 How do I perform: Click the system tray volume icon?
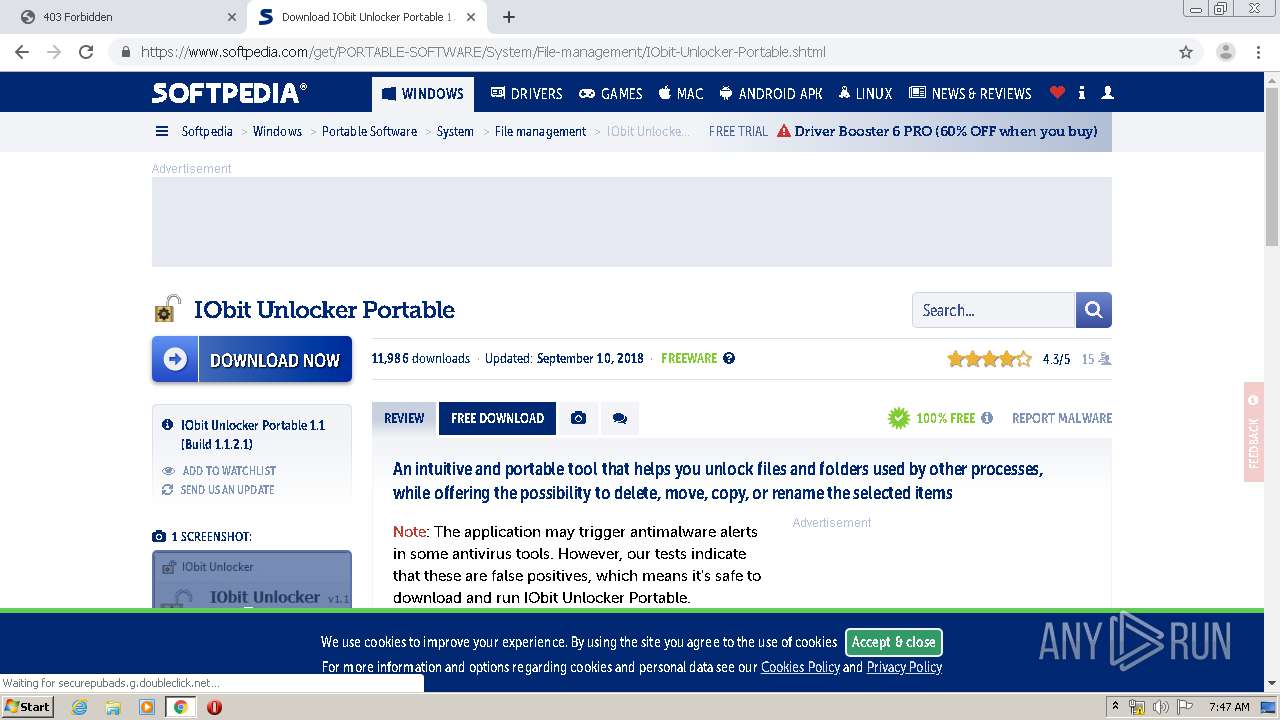click(1161, 707)
